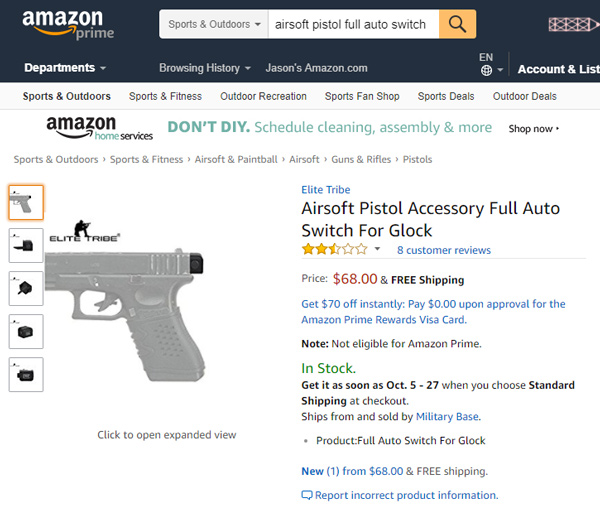The height and width of the screenshot is (520, 600).
Task: Select the third product thumbnail
Action: tap(26, 288)
